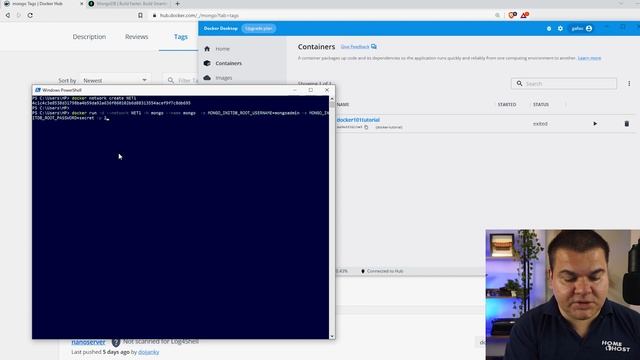Focus the Containers search field
The image size is (640, 360).
pyautogui.click(x=564, y=84)
